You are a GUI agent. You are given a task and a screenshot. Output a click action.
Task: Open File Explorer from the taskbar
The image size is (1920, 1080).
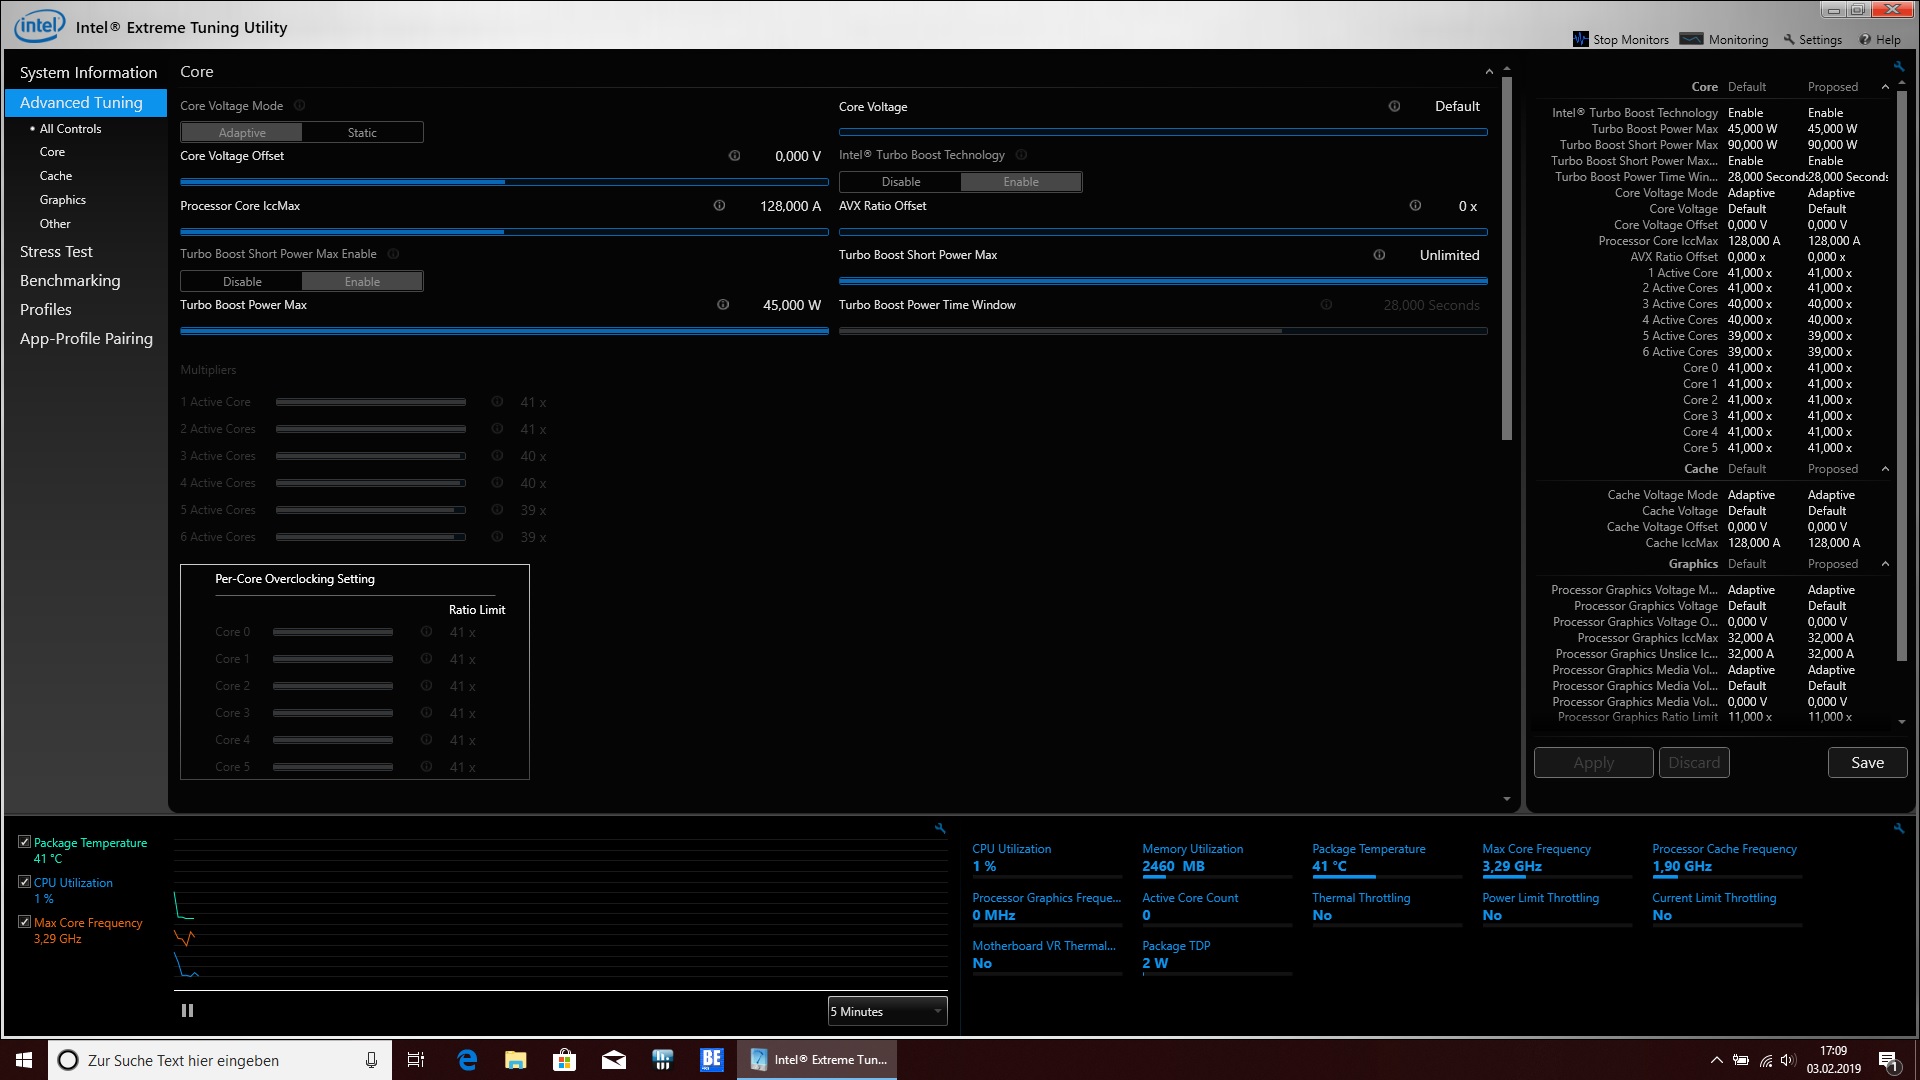click(x=516, y=1060)
